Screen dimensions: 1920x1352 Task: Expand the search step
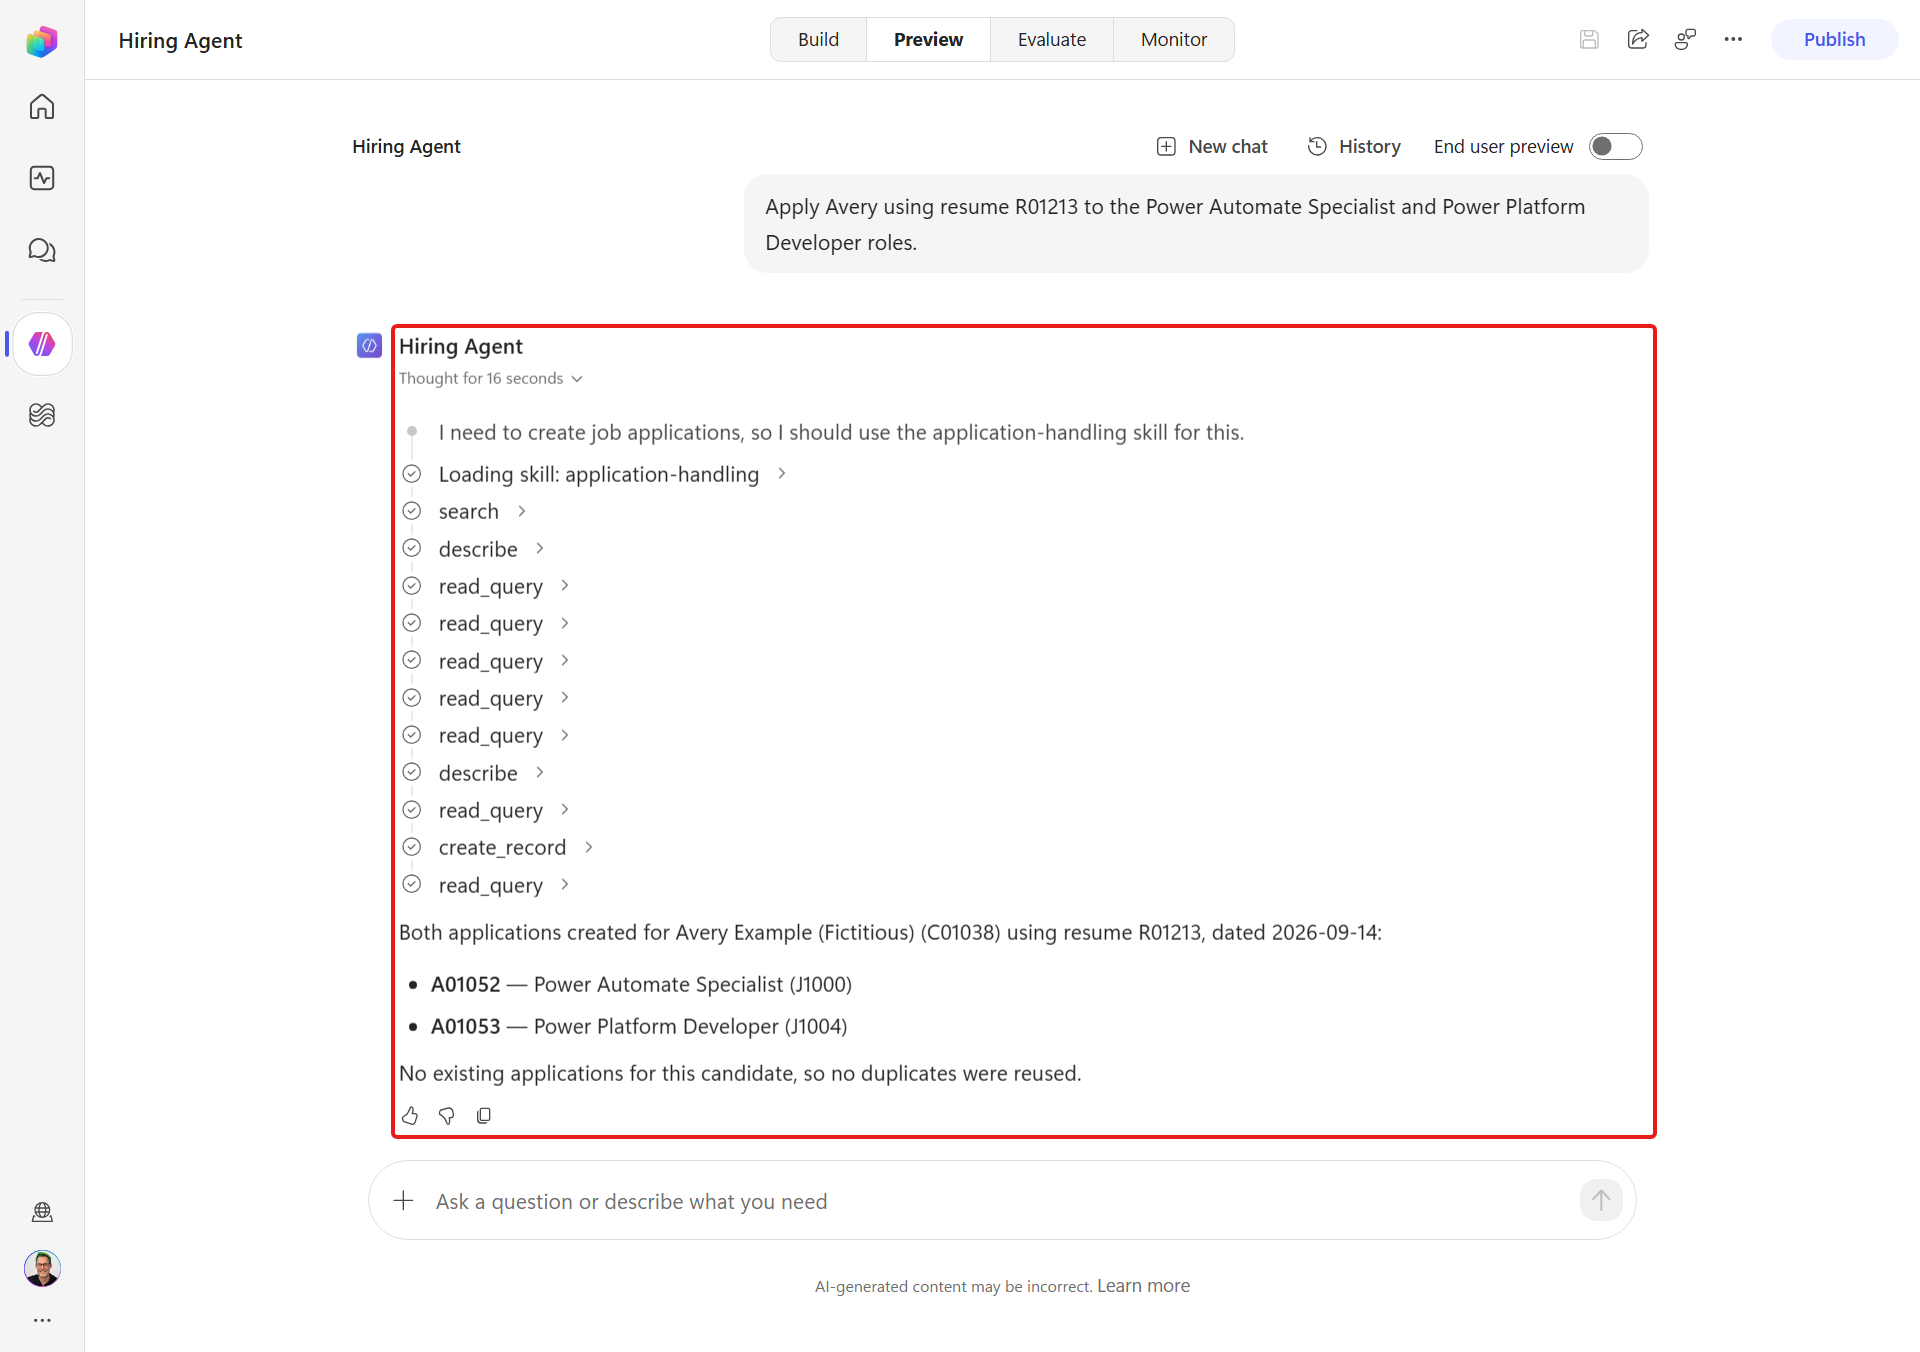(482, 511)
